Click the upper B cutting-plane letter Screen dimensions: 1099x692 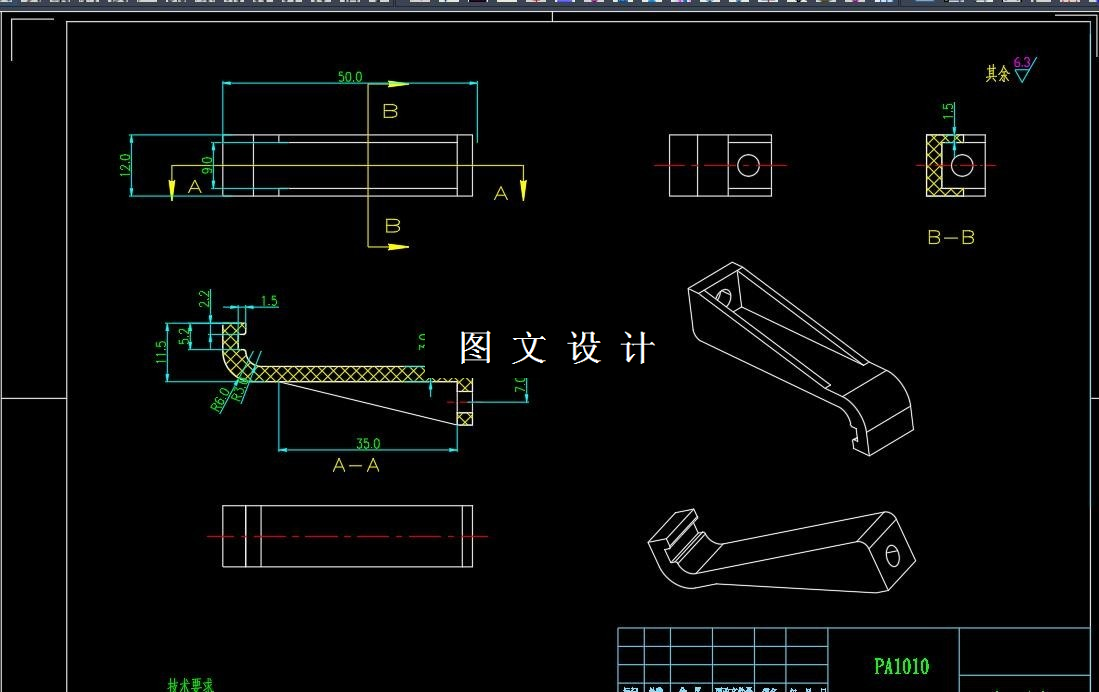click(390, 111)
